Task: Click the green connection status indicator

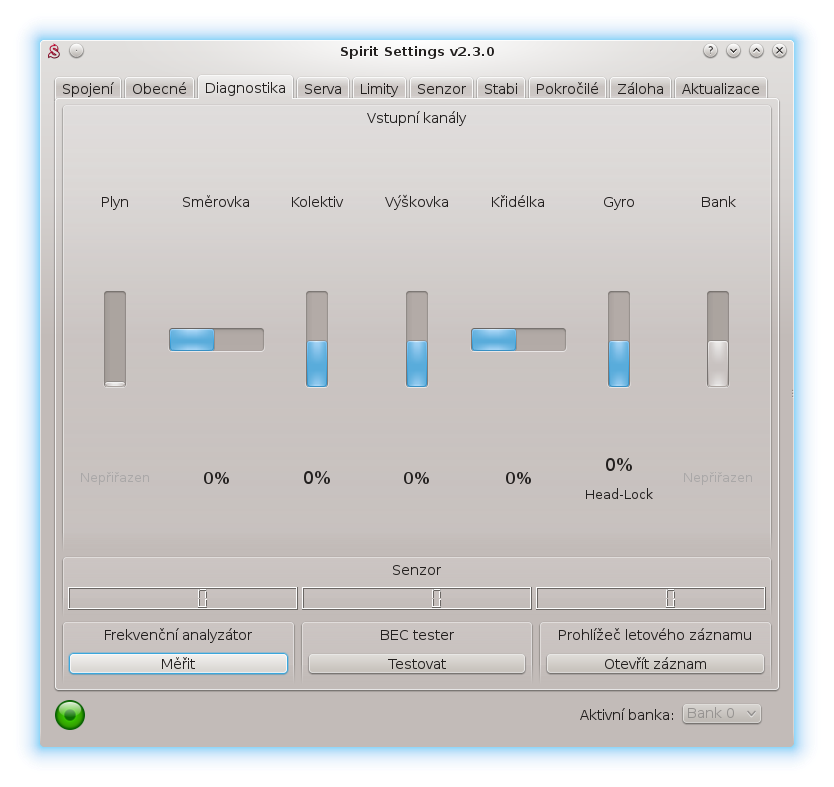Action: tap(70, 714)
